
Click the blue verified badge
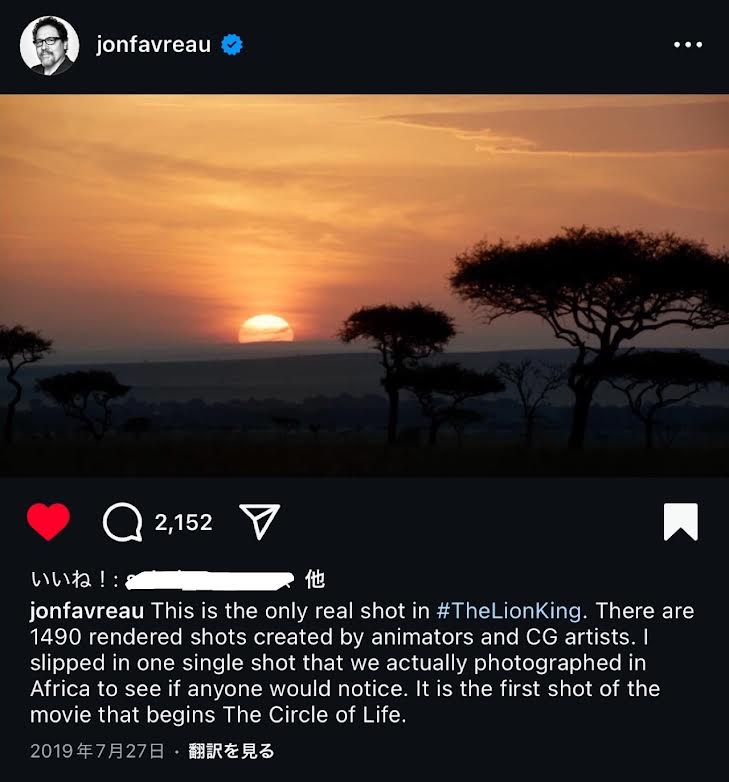(x=232, y=45)
